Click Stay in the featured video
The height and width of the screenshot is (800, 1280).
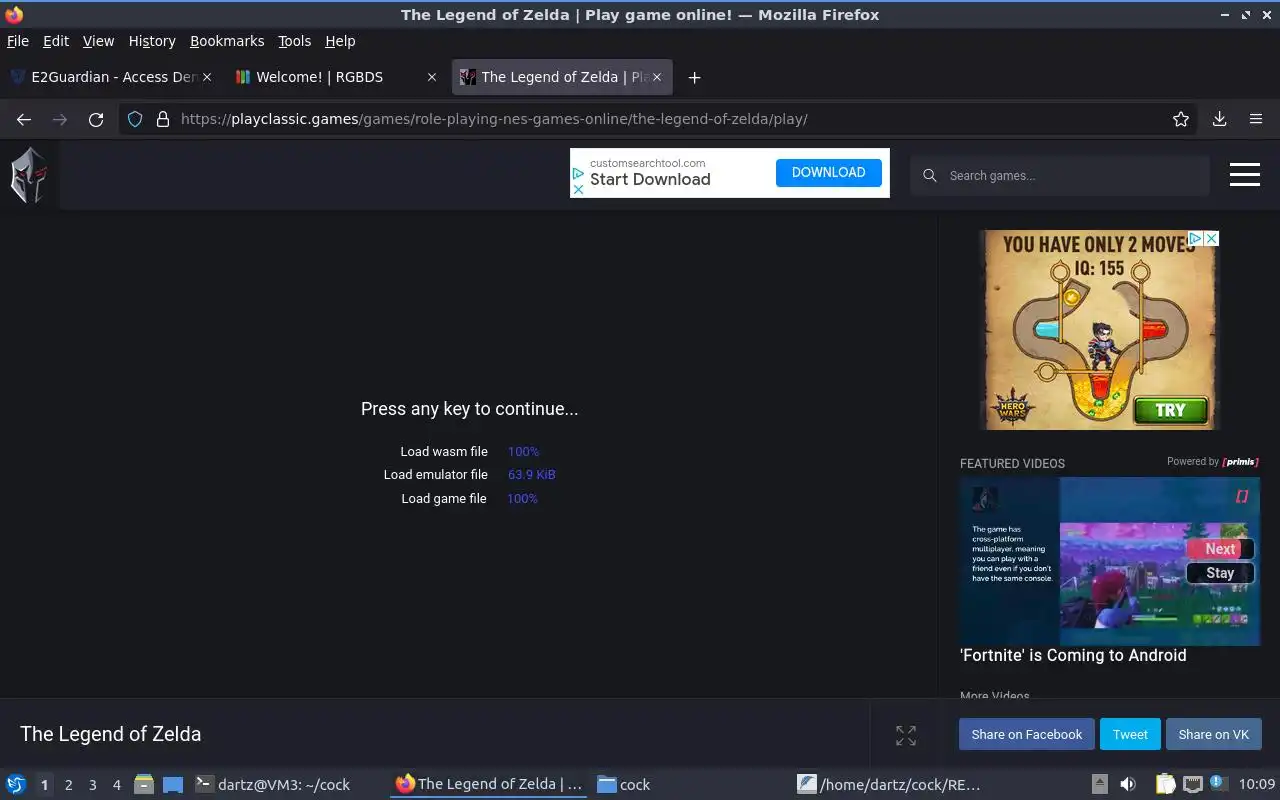1220,573
